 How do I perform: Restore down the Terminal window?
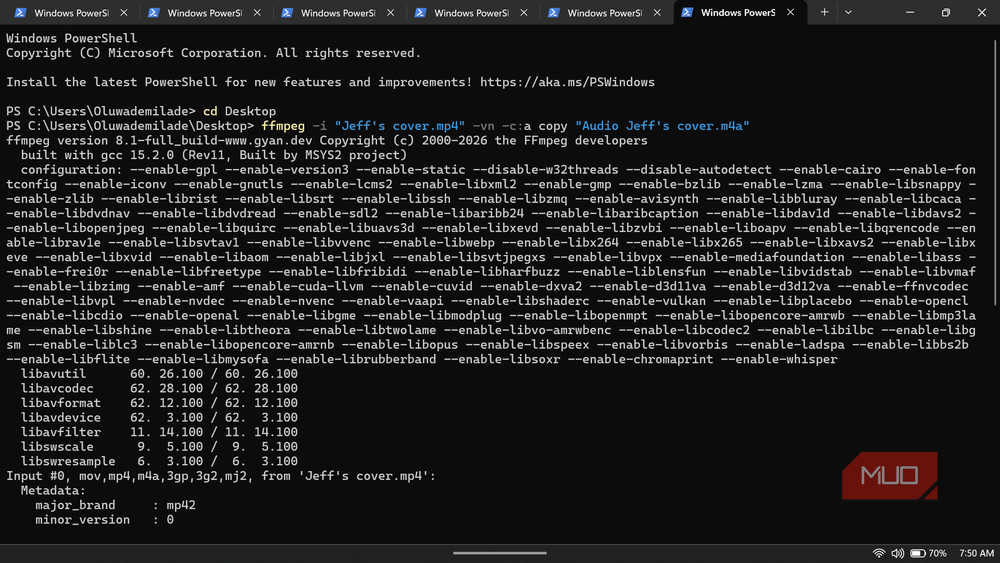946,12
